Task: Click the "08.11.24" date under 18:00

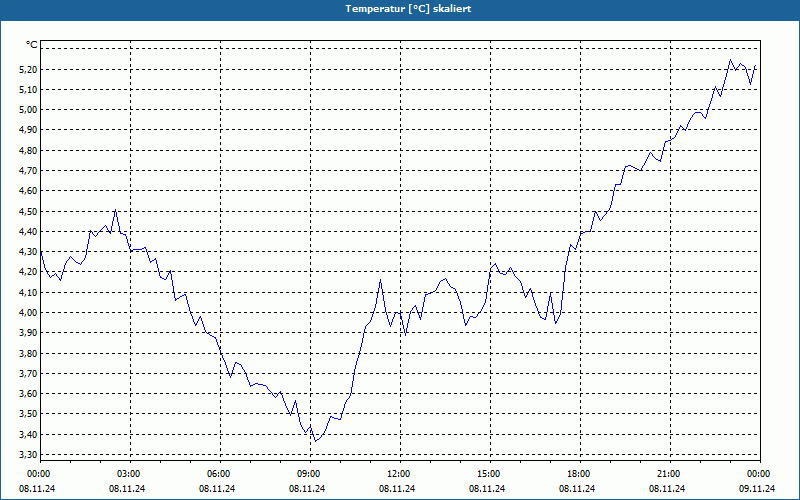Action: coord(577,489)
